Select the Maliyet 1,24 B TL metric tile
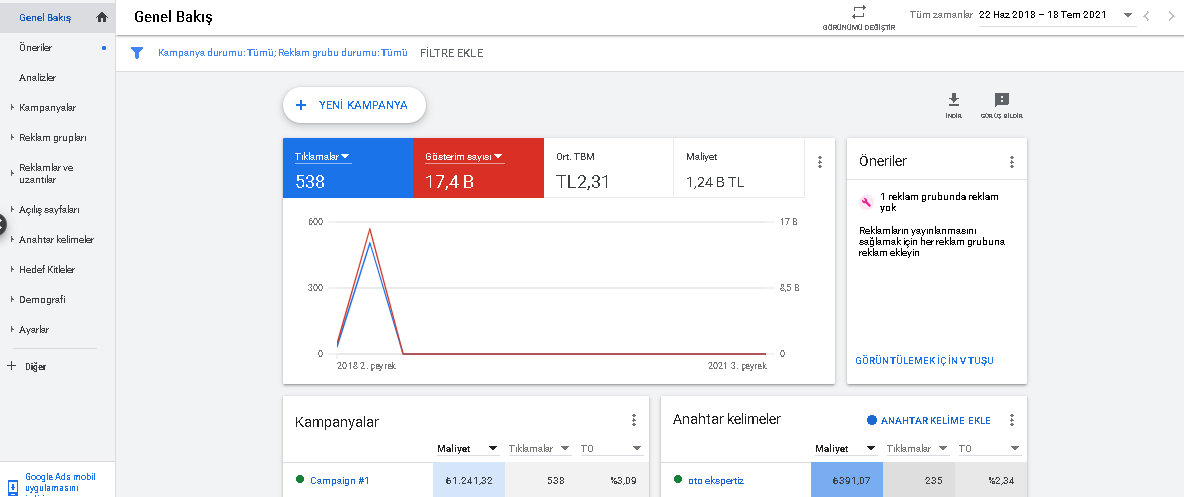This screenshot has width=1184, height=497. (x=738, y=168)
